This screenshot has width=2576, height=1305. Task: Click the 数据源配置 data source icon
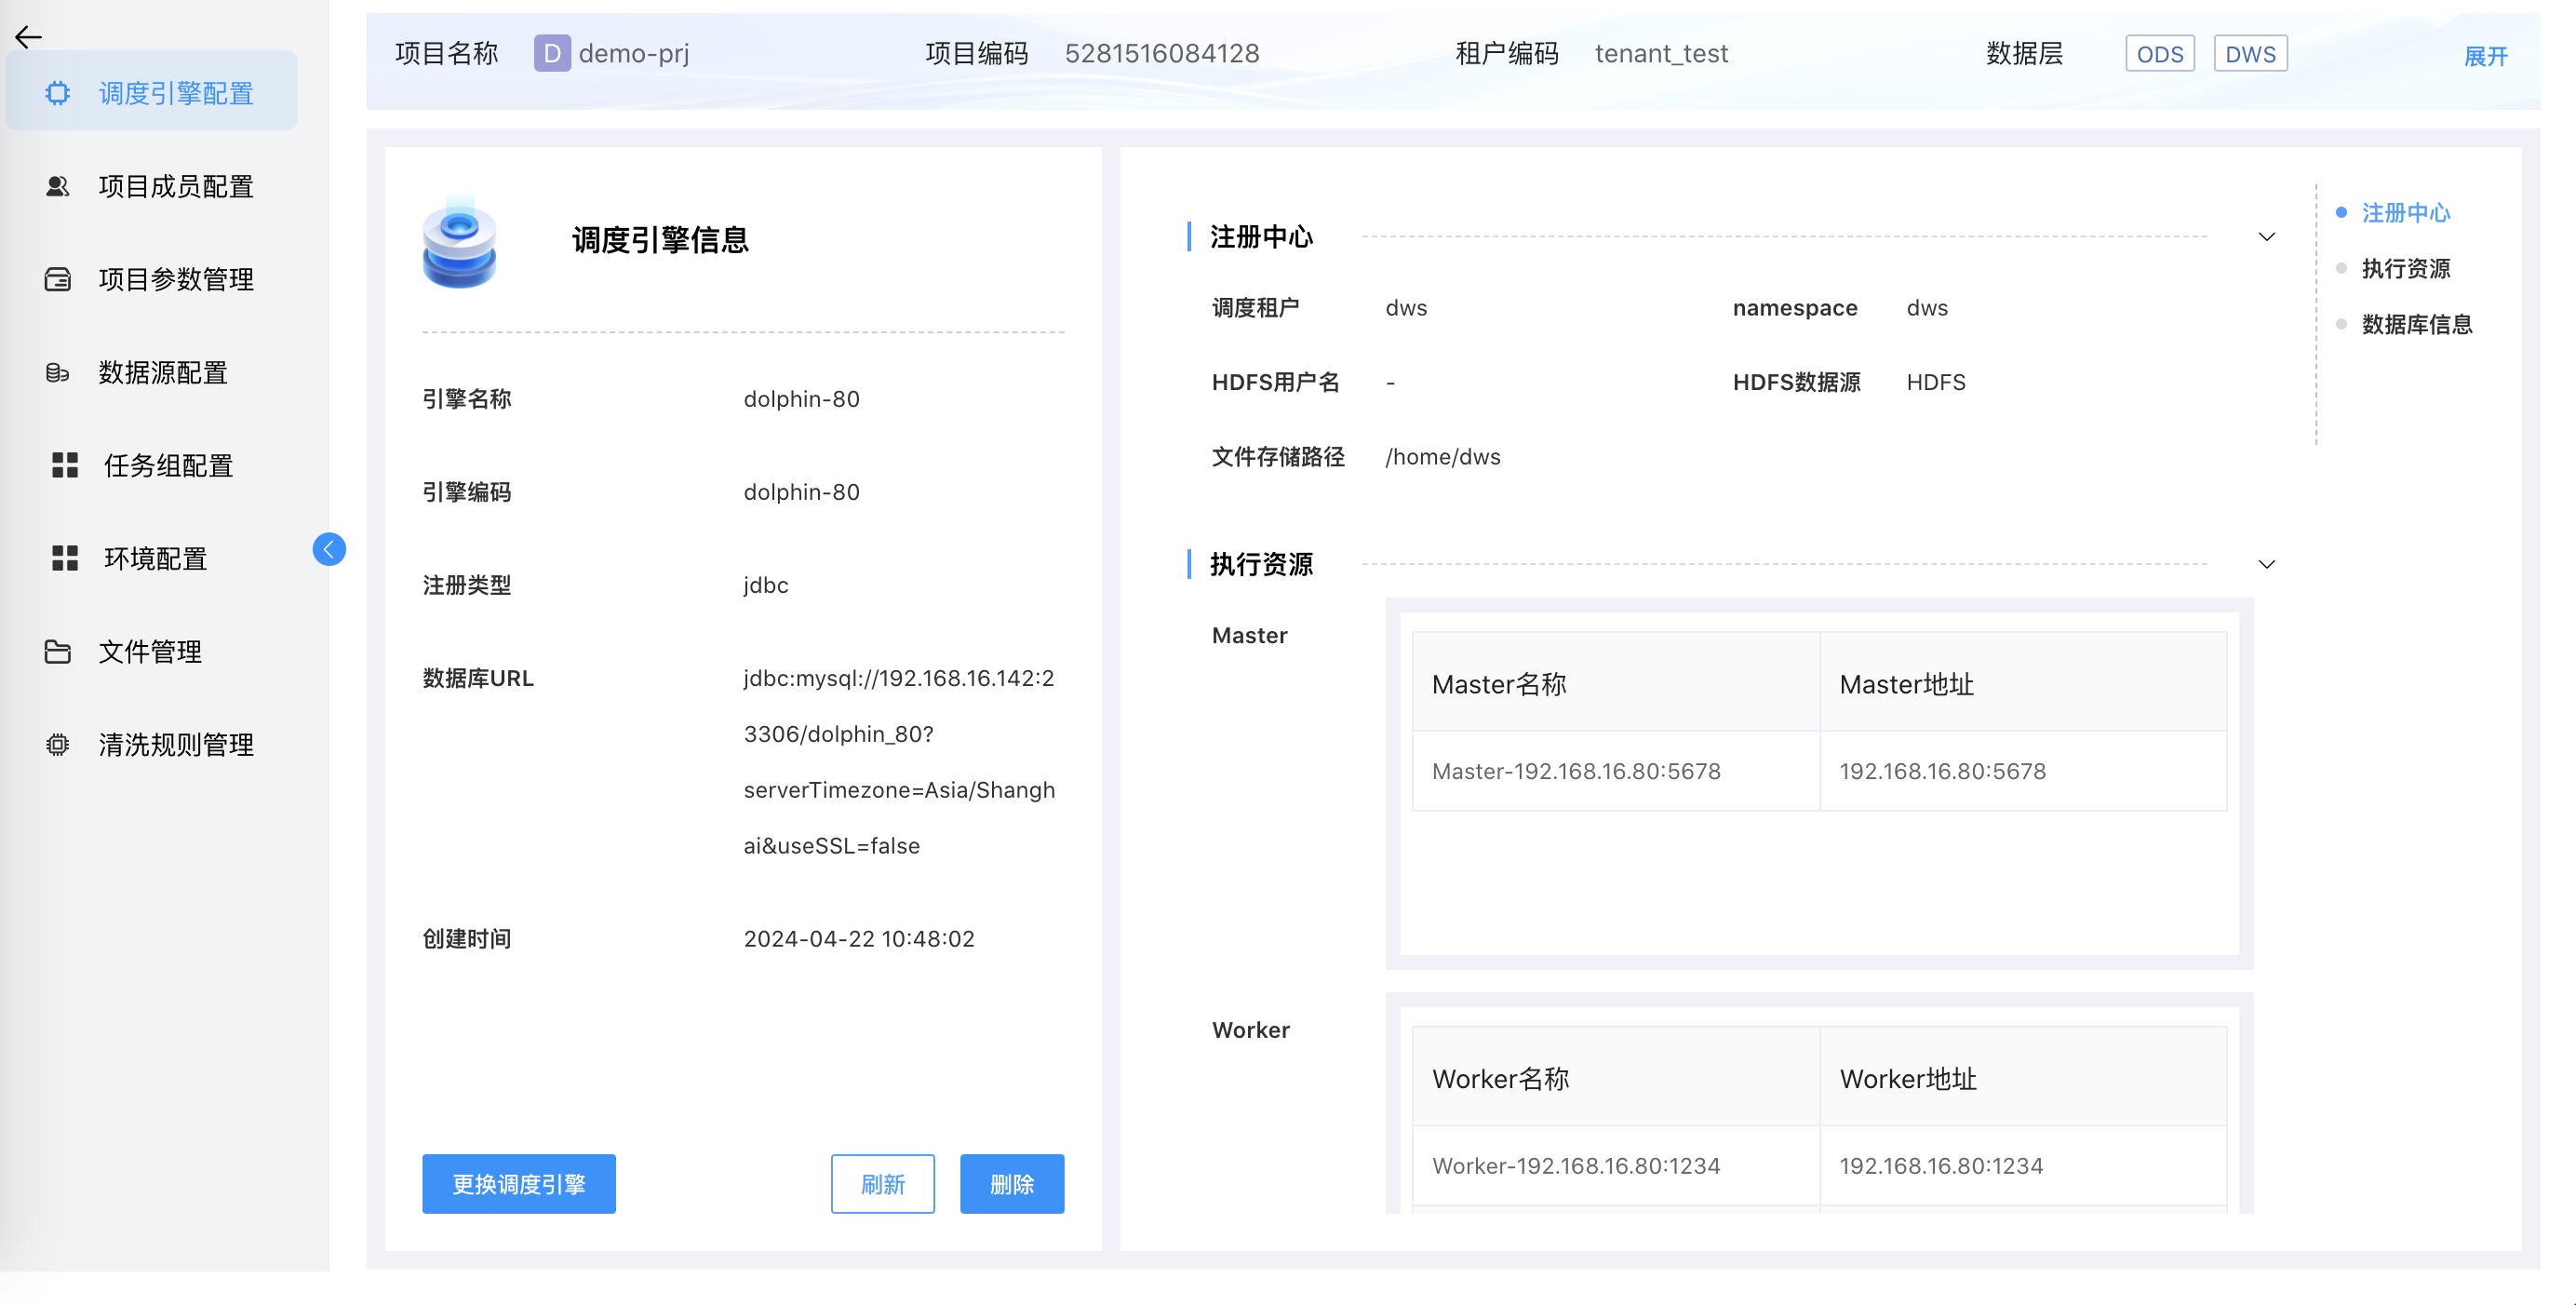coord(58,372)
